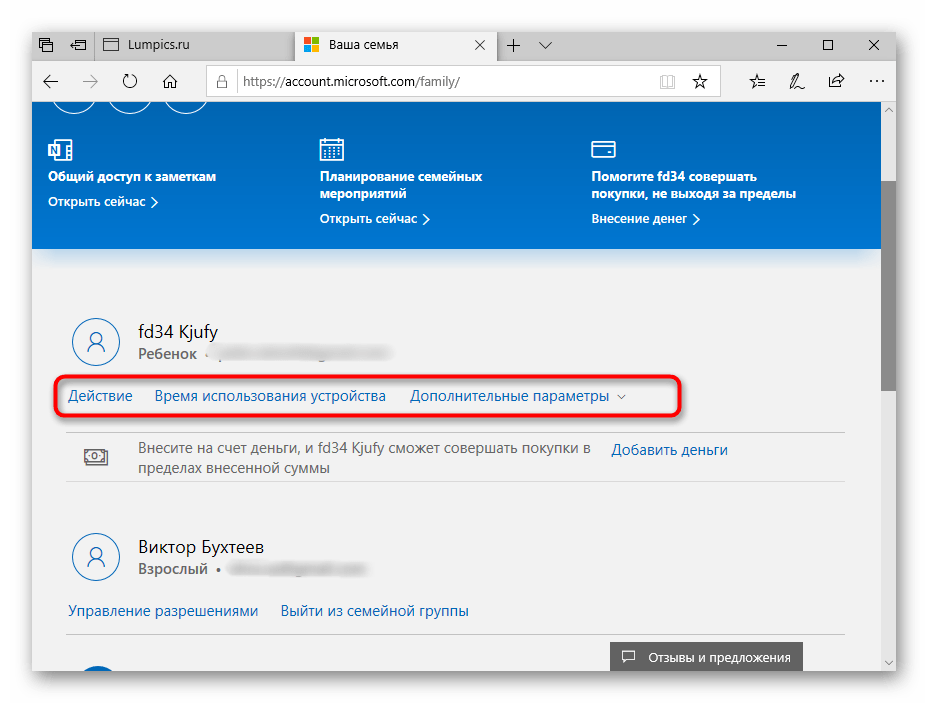The image size is (928, 703).
Task: Click the family events calendar icon
Action: [x=331, y=148]
